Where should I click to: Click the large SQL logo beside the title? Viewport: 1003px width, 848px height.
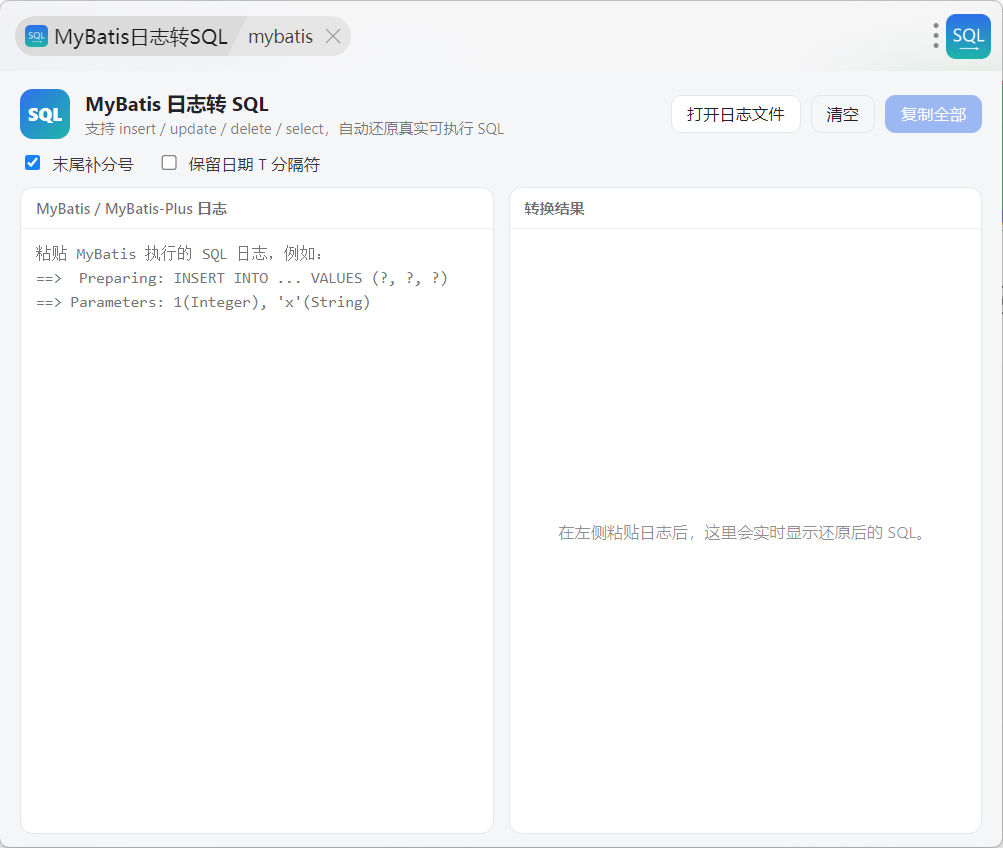pos(45,114)
